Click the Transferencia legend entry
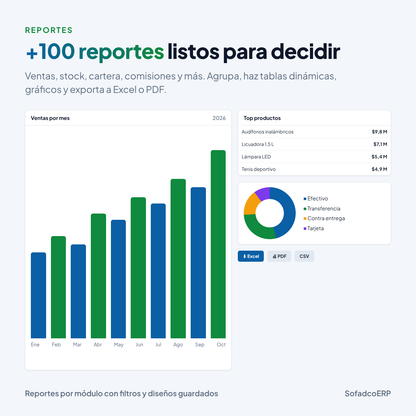 322,208
